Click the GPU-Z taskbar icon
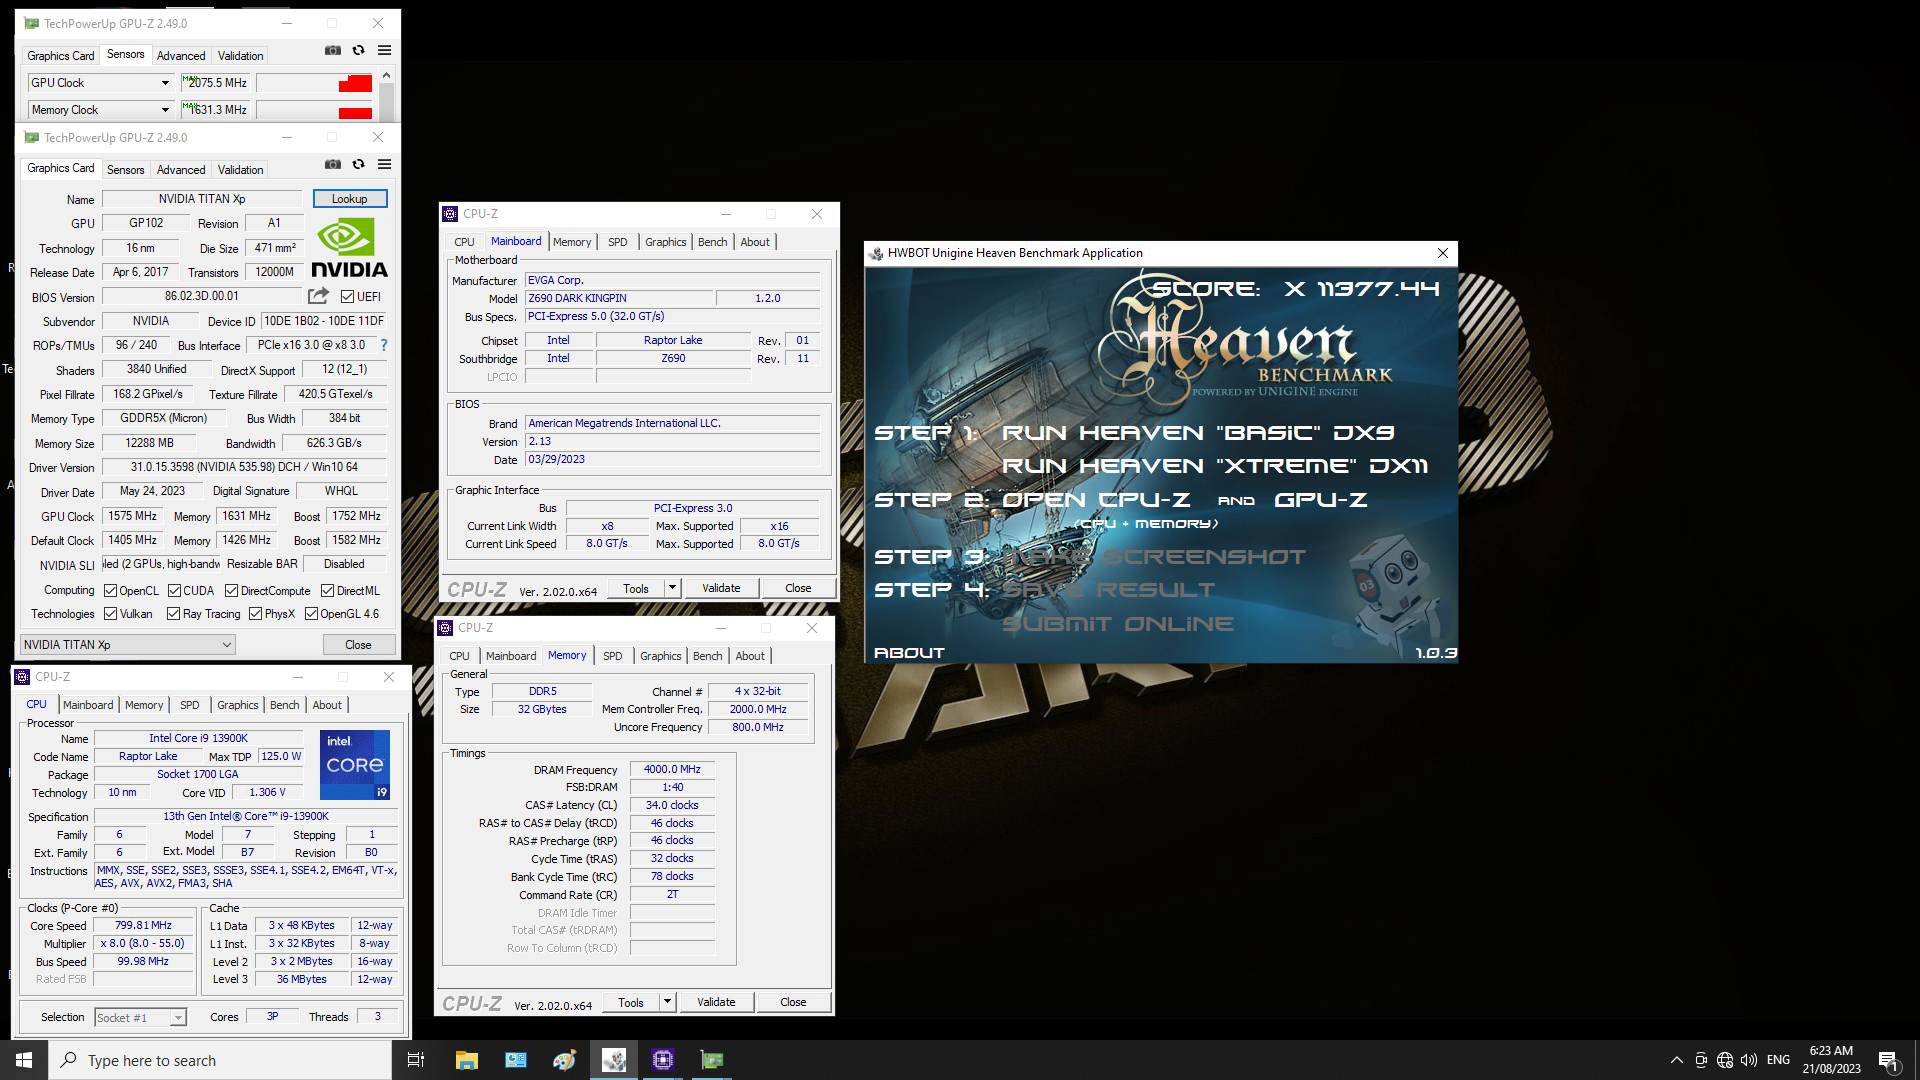 (712, 1060)
